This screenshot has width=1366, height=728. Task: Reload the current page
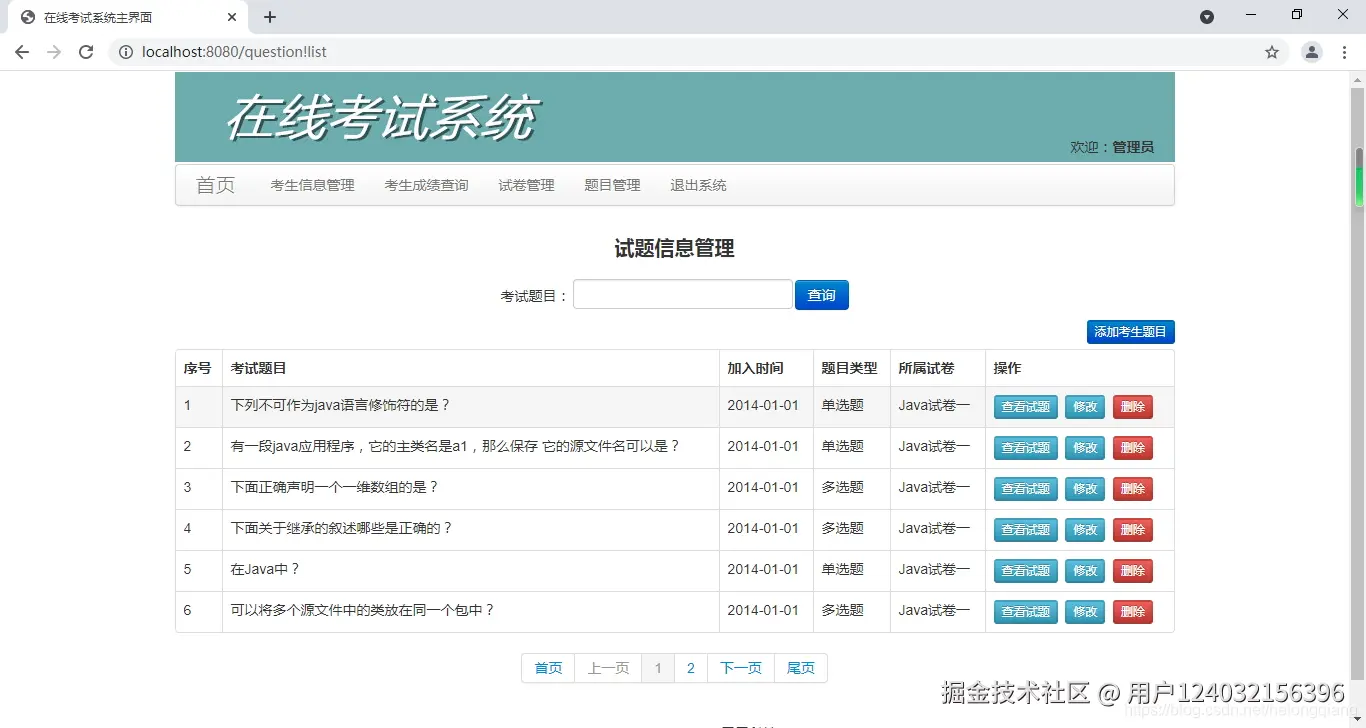[86, 52]
